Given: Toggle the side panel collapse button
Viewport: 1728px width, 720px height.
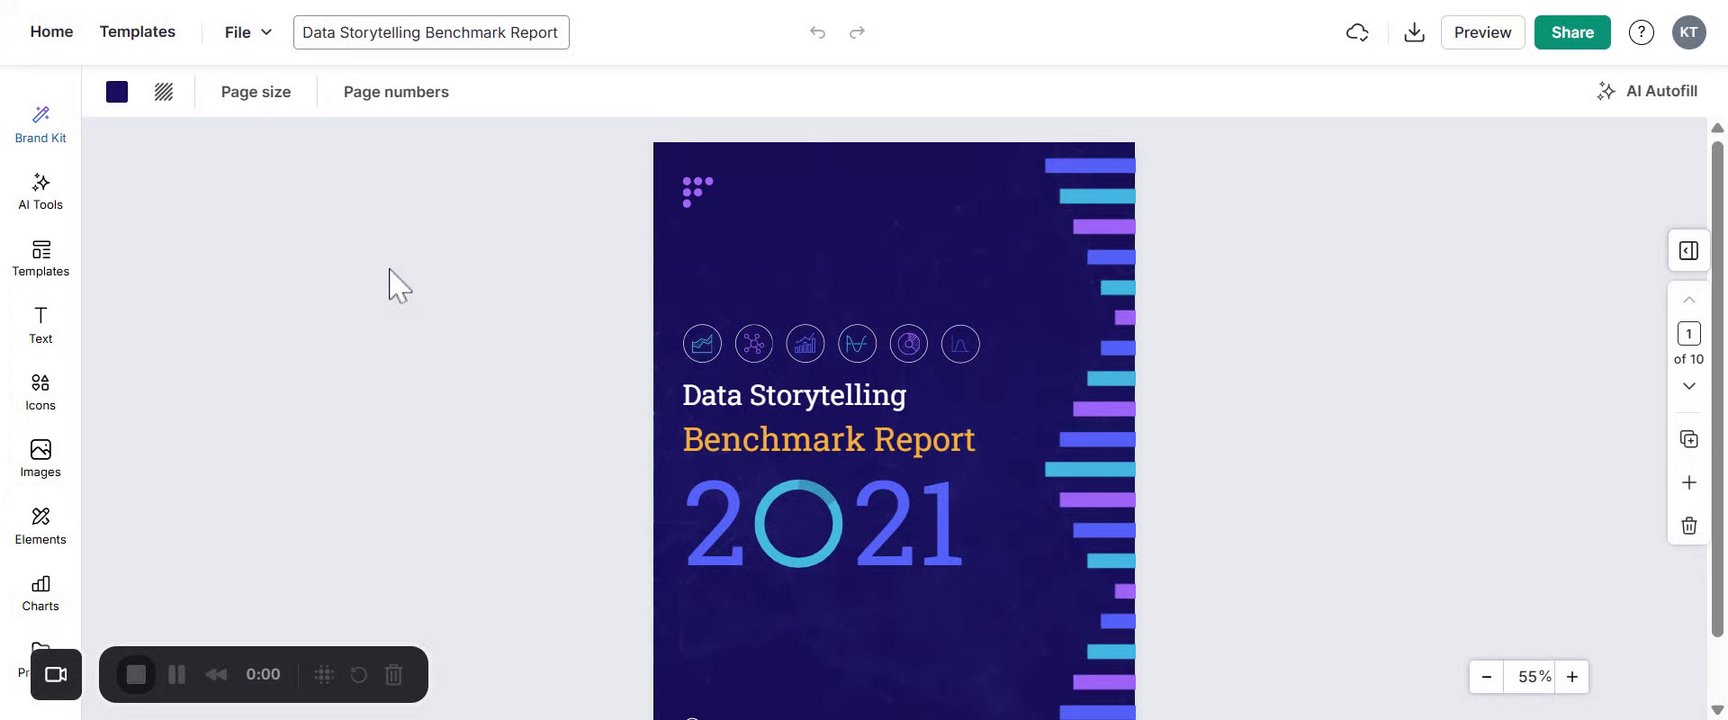Looking at the screenshot, I should (1689, 251).
